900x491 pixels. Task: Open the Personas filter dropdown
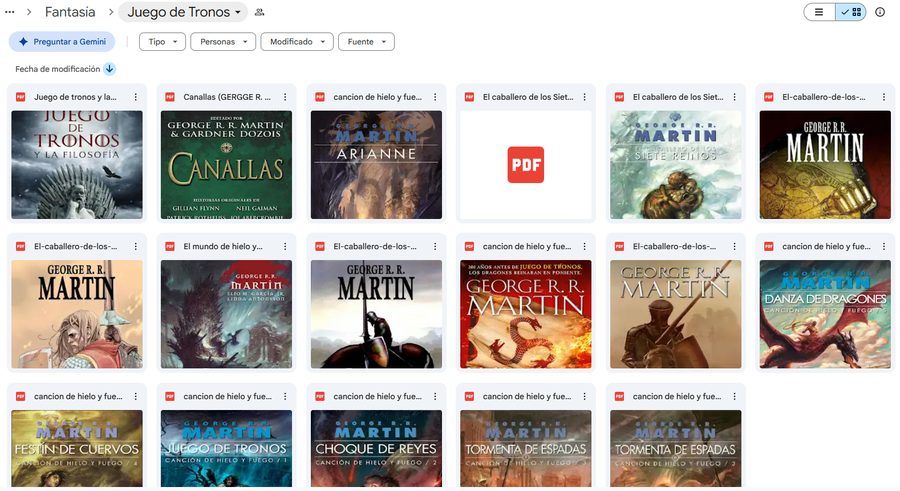click(223, 41)
